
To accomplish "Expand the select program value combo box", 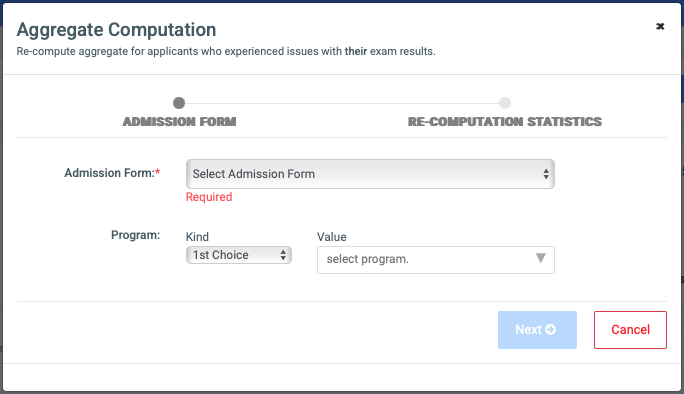I will (436, 260).
